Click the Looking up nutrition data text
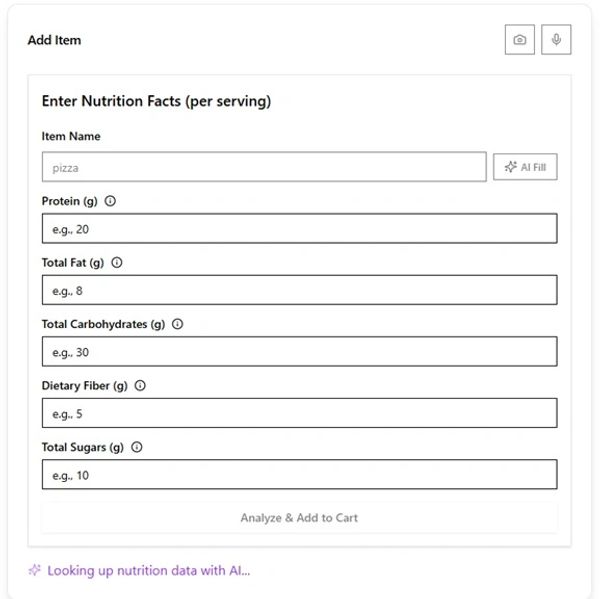600x599 pixels. (149, 571)
